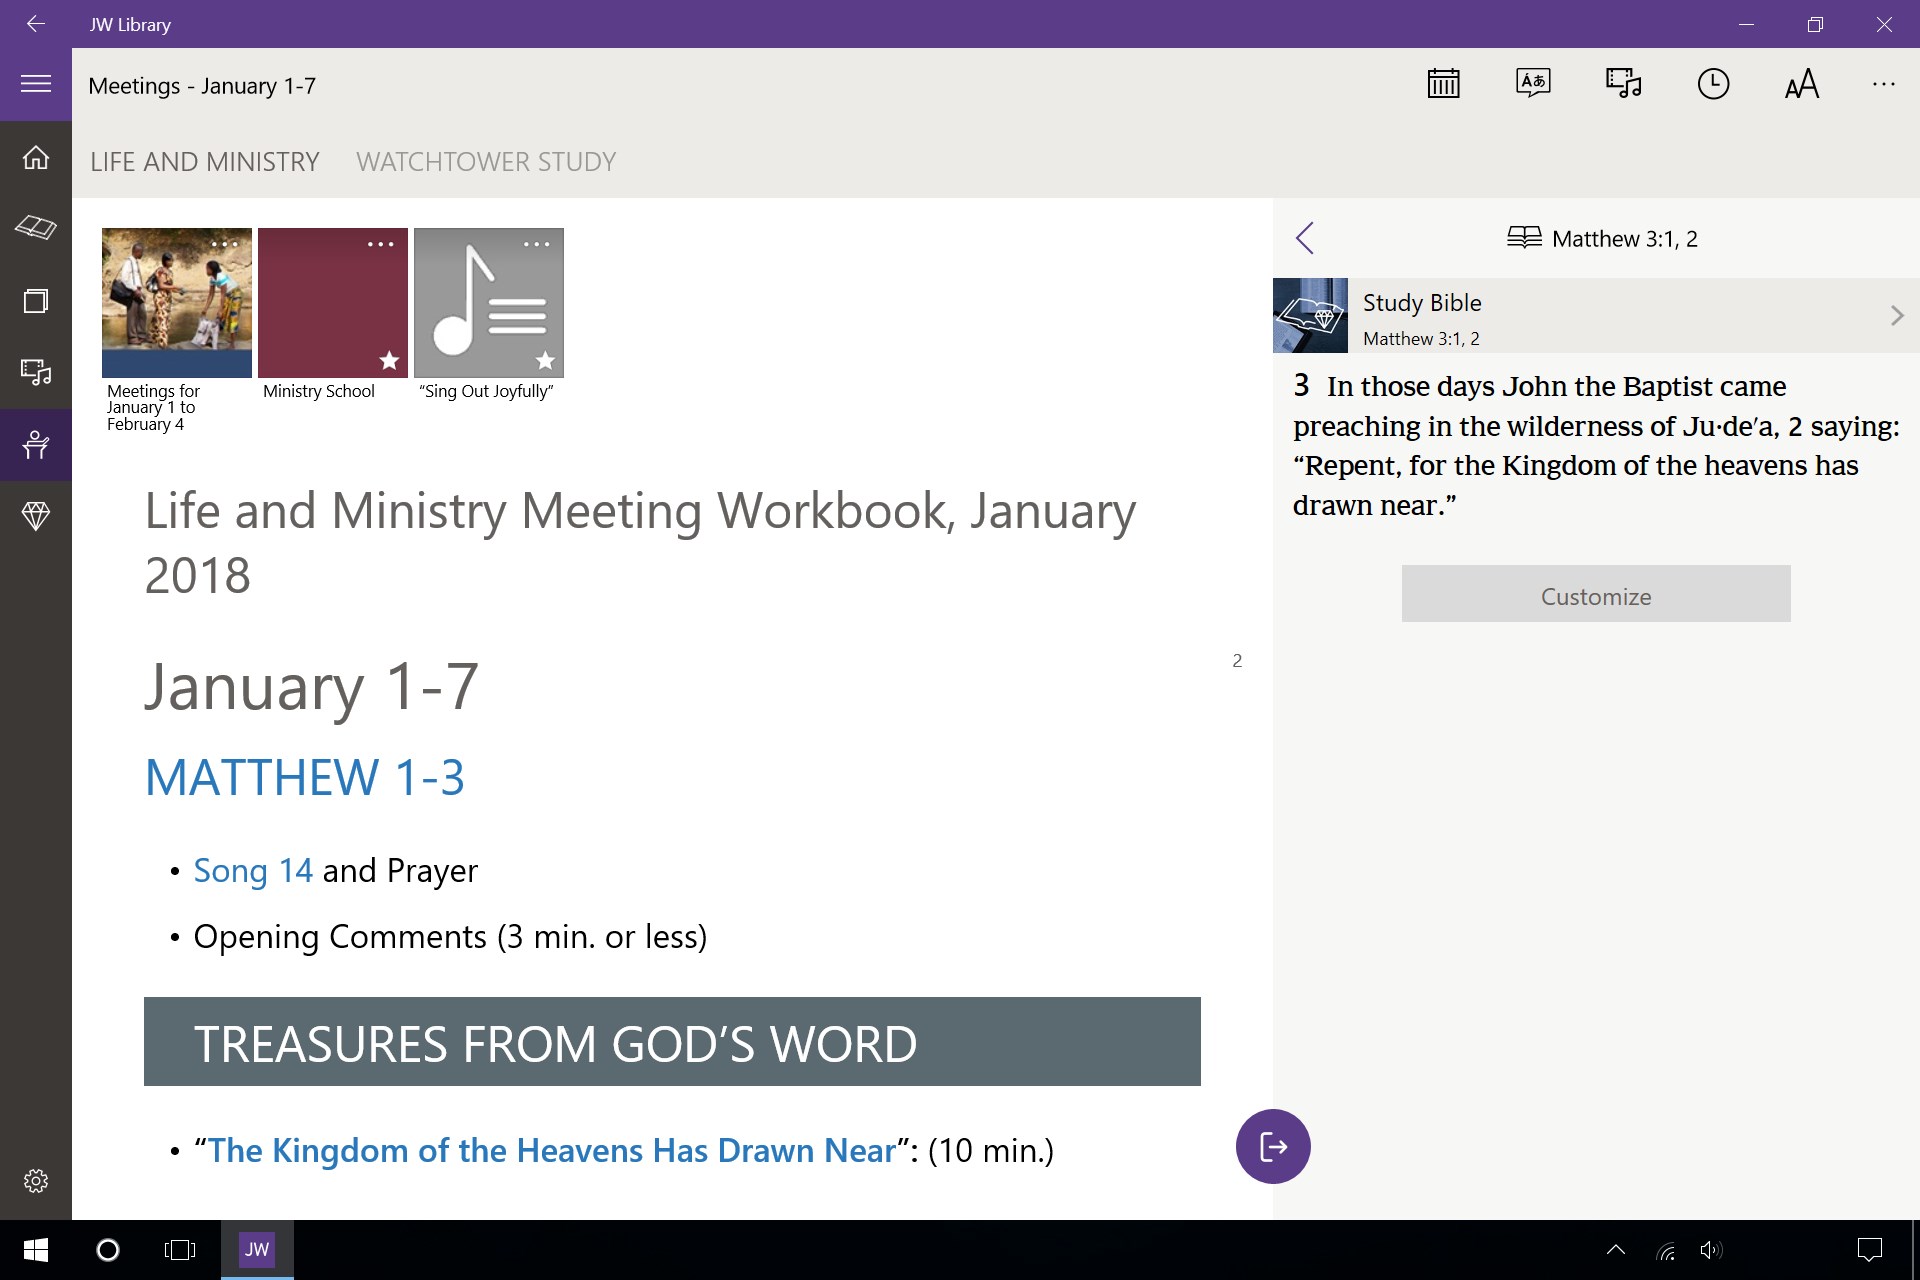
Task: Click the languages icon in top toolbar
Action: (x=1533, y=84)
